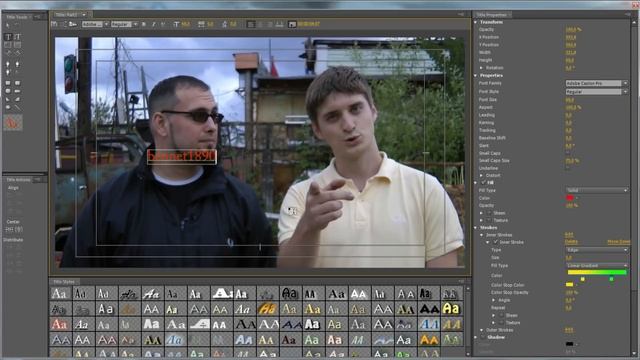Collapse the Properties section
Image resolution: width=640 pixels, height=360 pixels.
coord(476,76)
